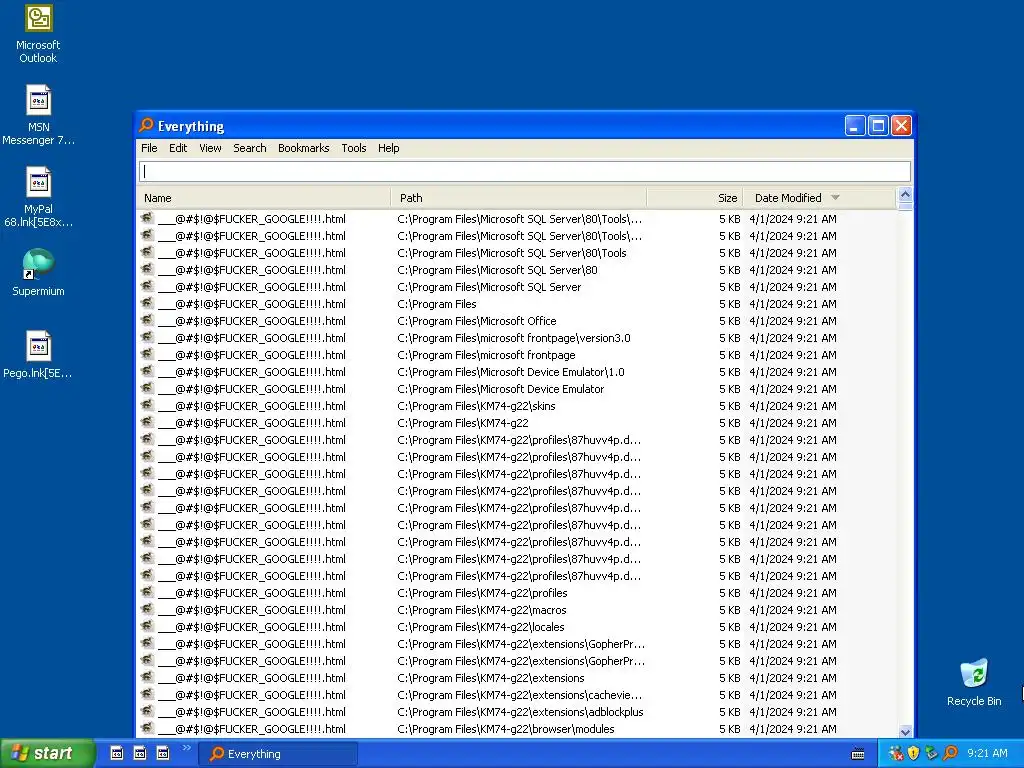Click the date in the extensions\adblockplus row
The width and height of the screenshot is (1024, 768).
793,712
